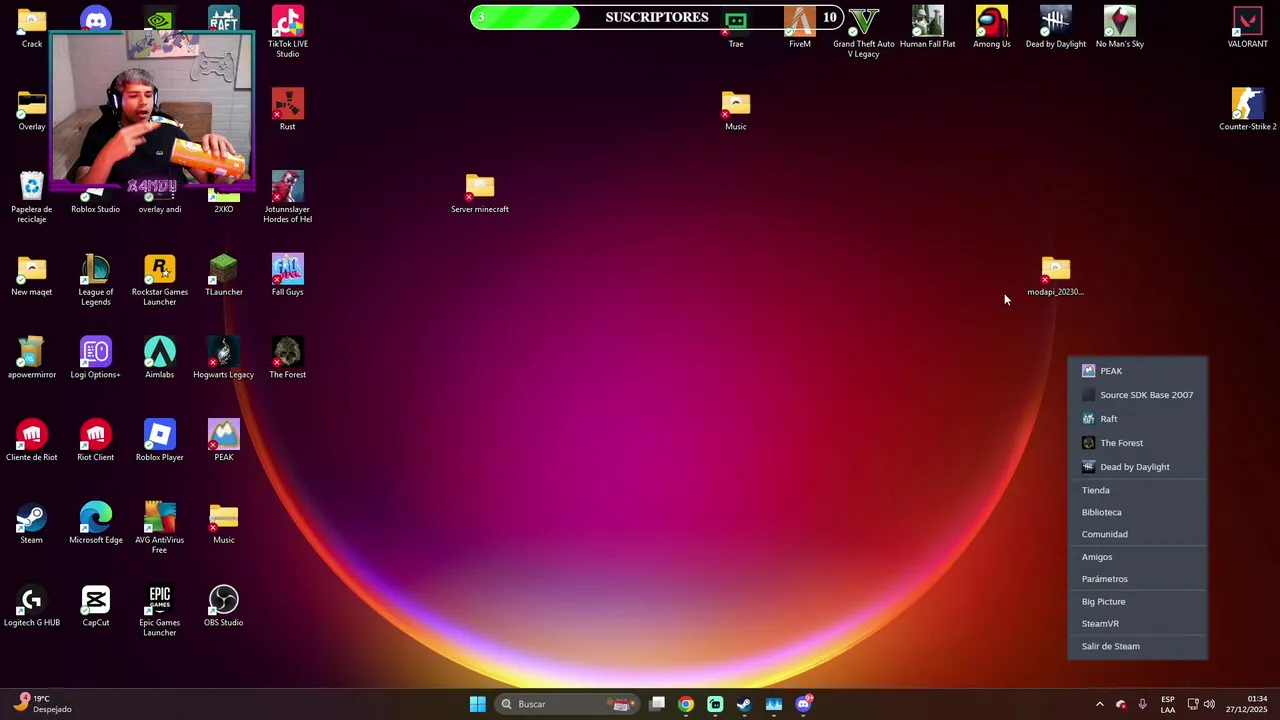Open Tienda from the Steam menu

[x=1138, y=490]
